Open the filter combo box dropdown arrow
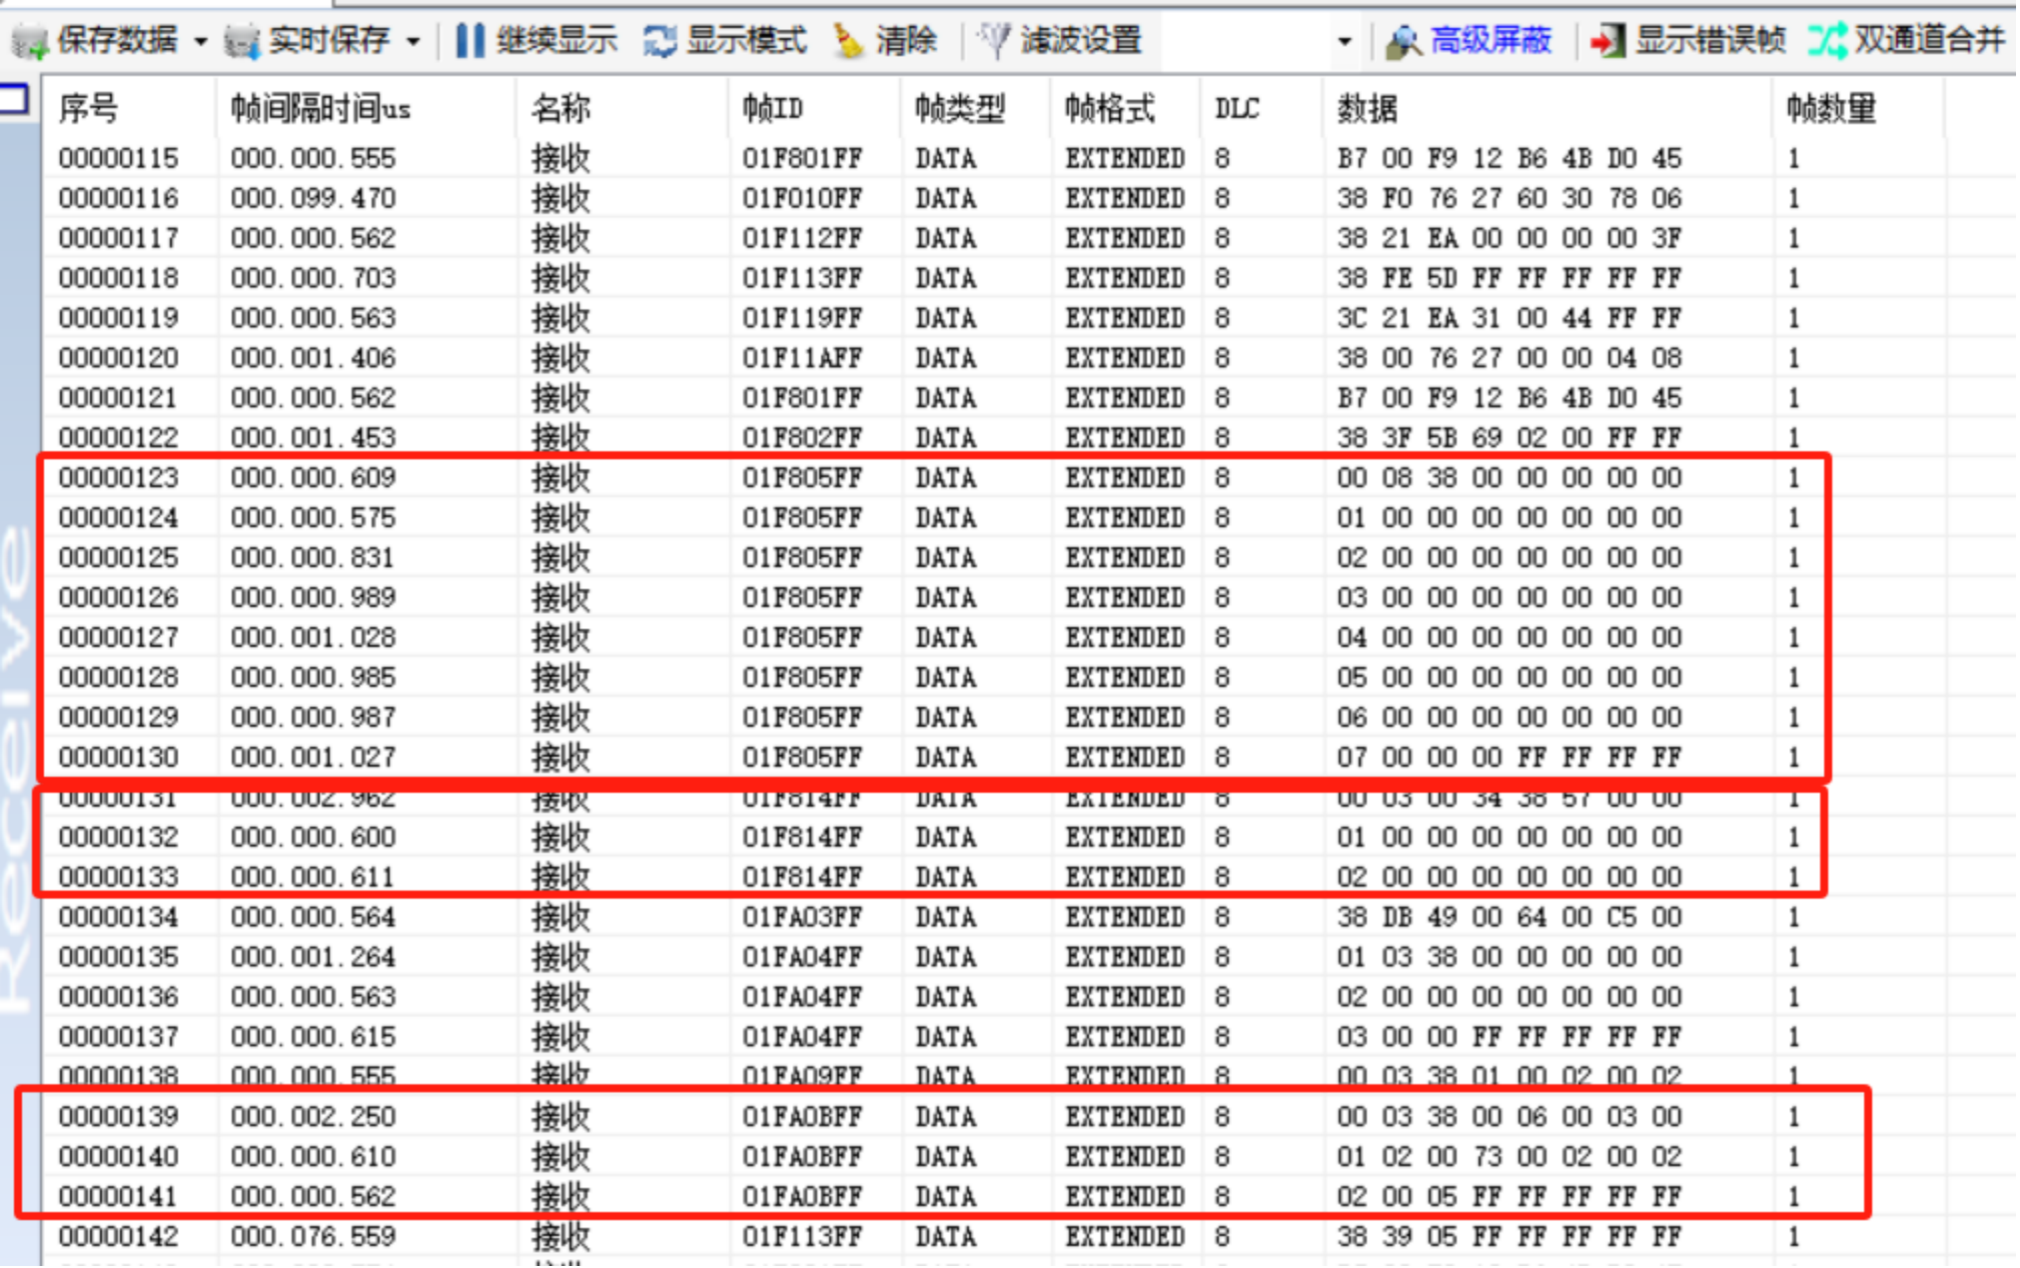Screen dimensions: 2020x1268 click(x=1345, y=42)
